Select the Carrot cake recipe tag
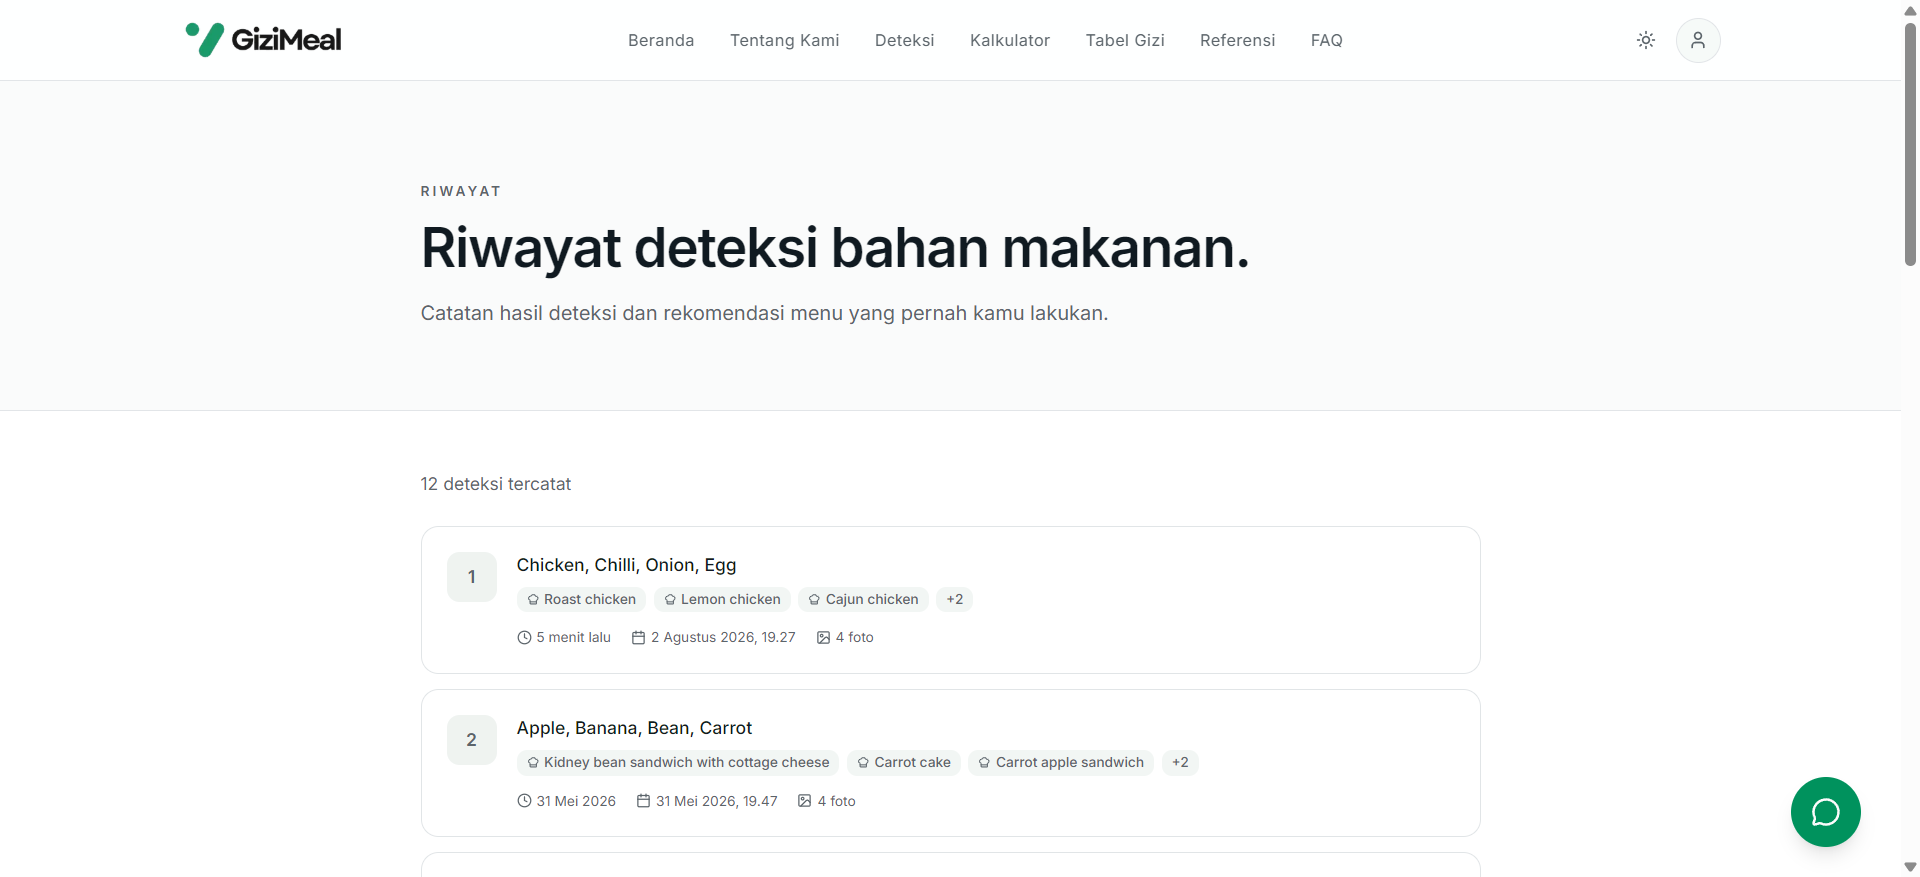Viewport: 1920px width, 877px height. coord(904,762)
